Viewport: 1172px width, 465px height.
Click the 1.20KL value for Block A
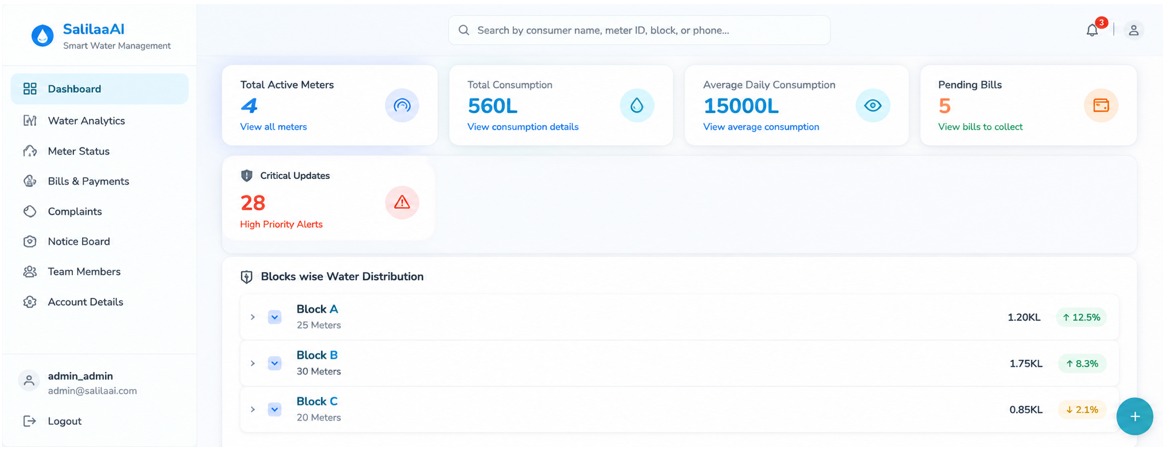[1024, 317]
